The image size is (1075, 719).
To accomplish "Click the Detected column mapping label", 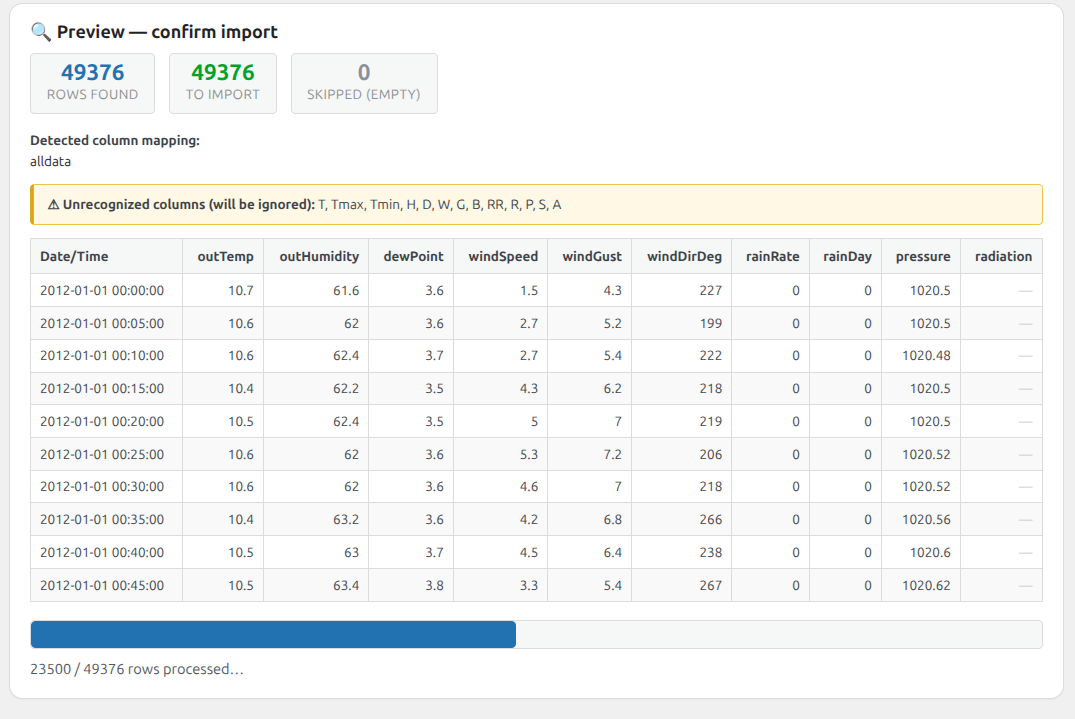I will click(x=115, y=141).
